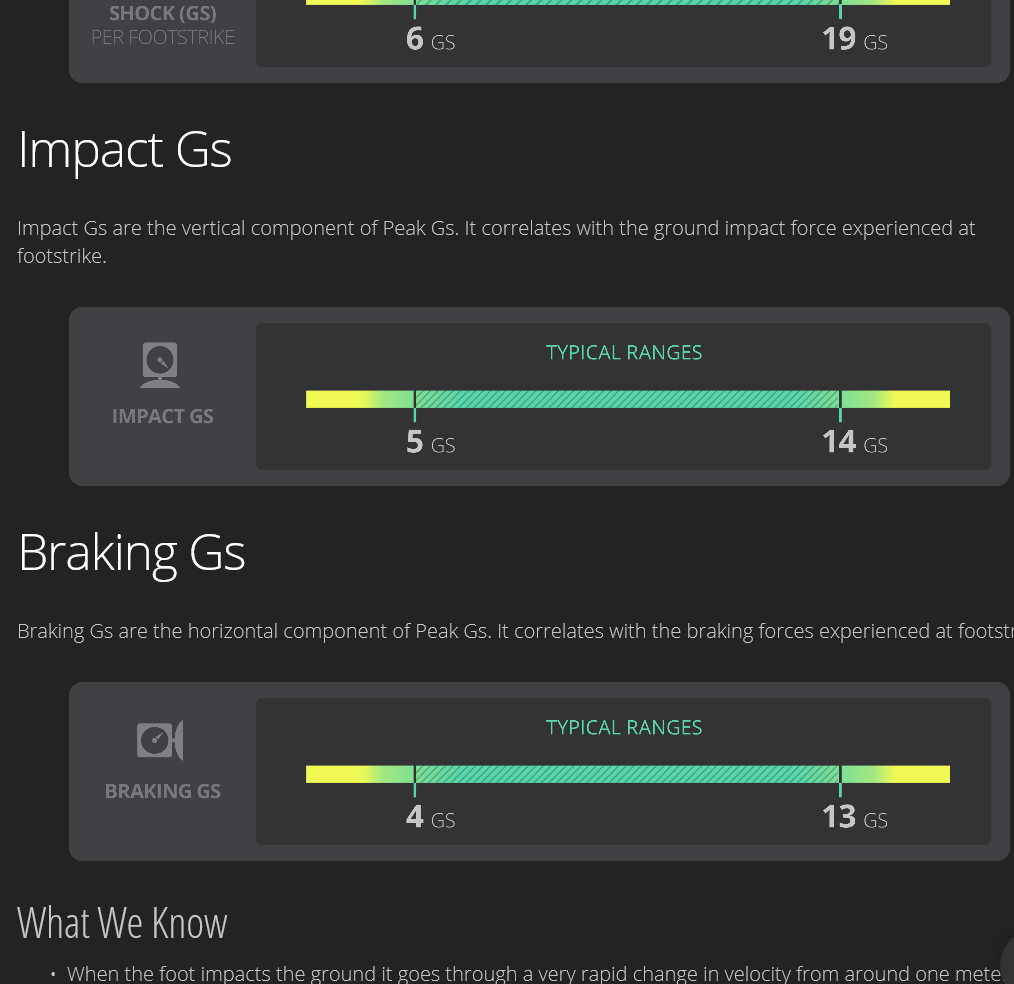The image size is (1014, 984).
Task: Click the Impact Gs green typical range bar
Action: (x=627, y=399)
